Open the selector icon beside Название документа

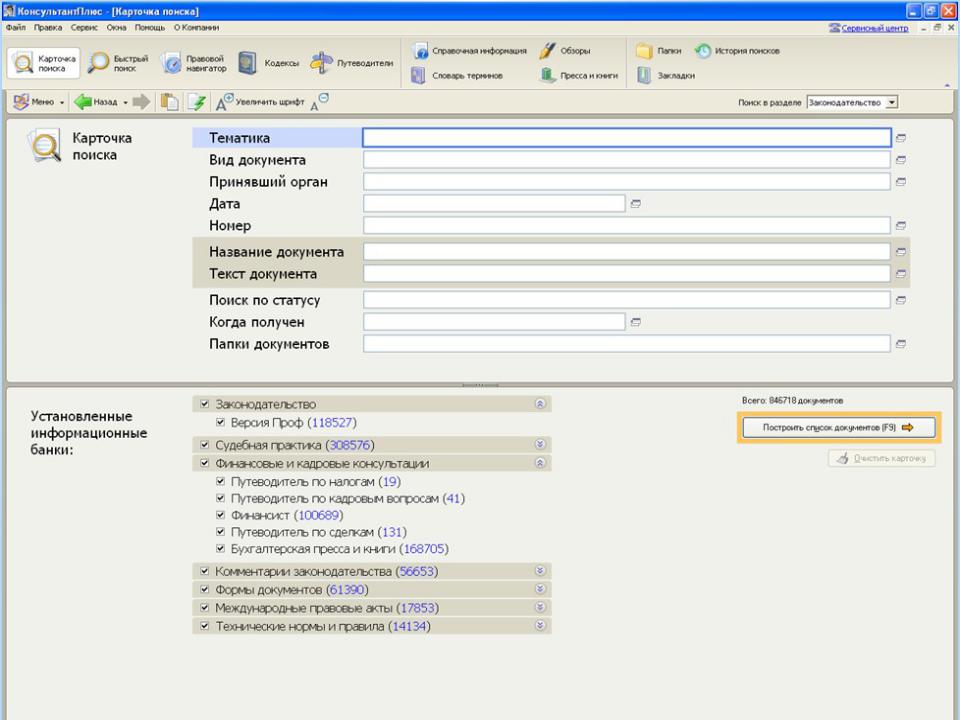point(901,252)
